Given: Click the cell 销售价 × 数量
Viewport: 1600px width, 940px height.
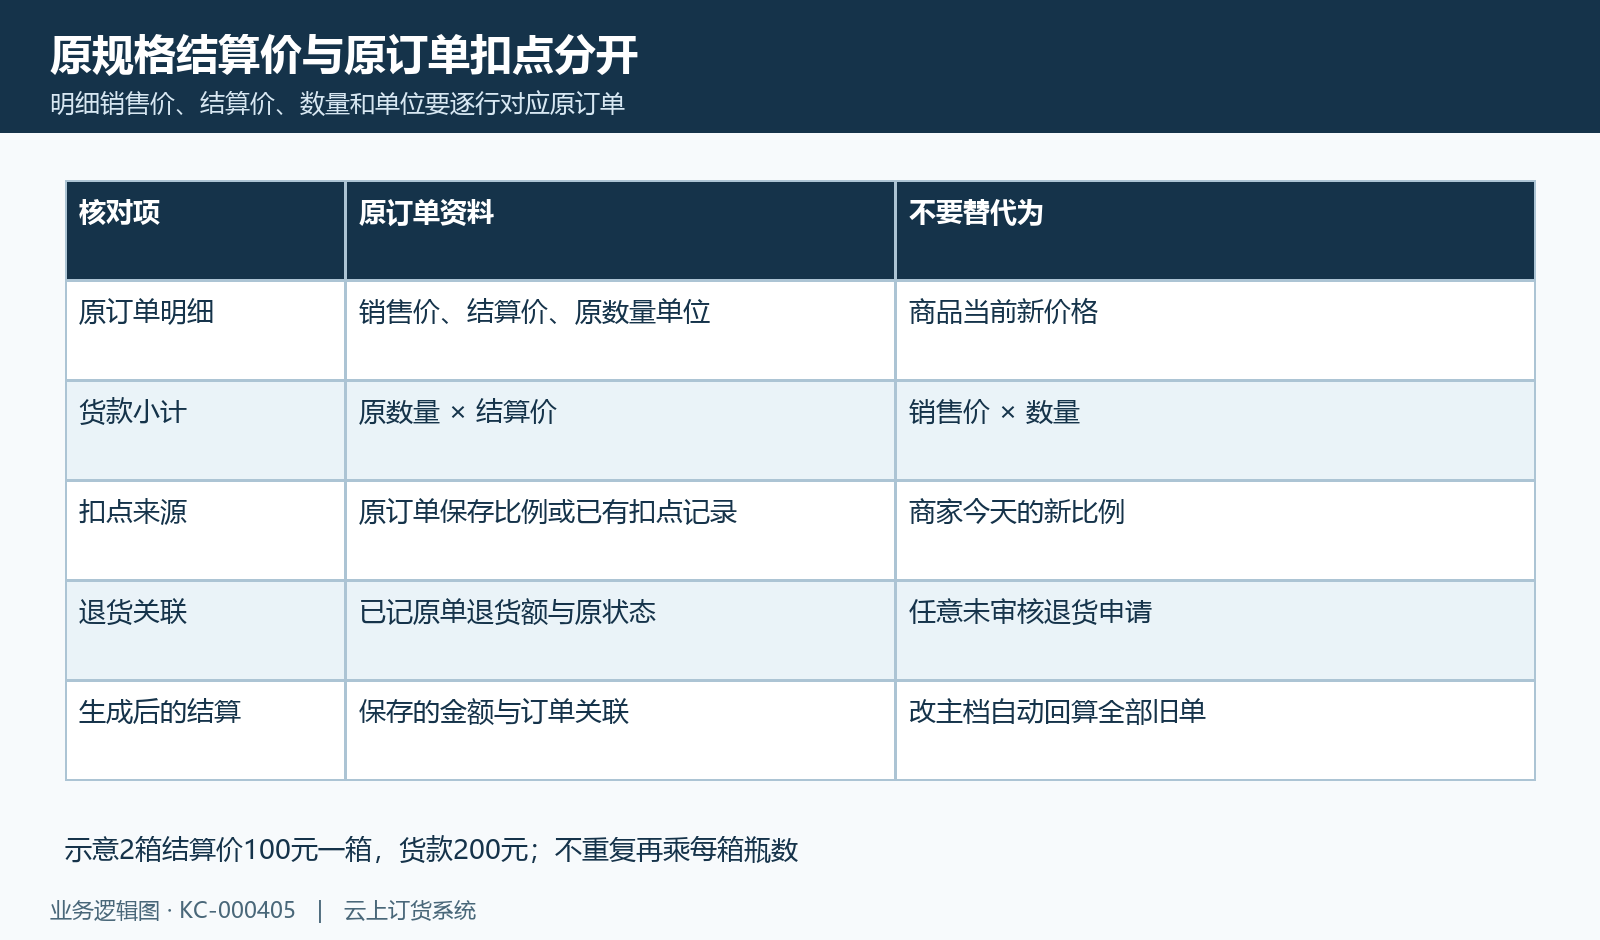Looking at the screenshot, I should click(x=1215, y=431).
